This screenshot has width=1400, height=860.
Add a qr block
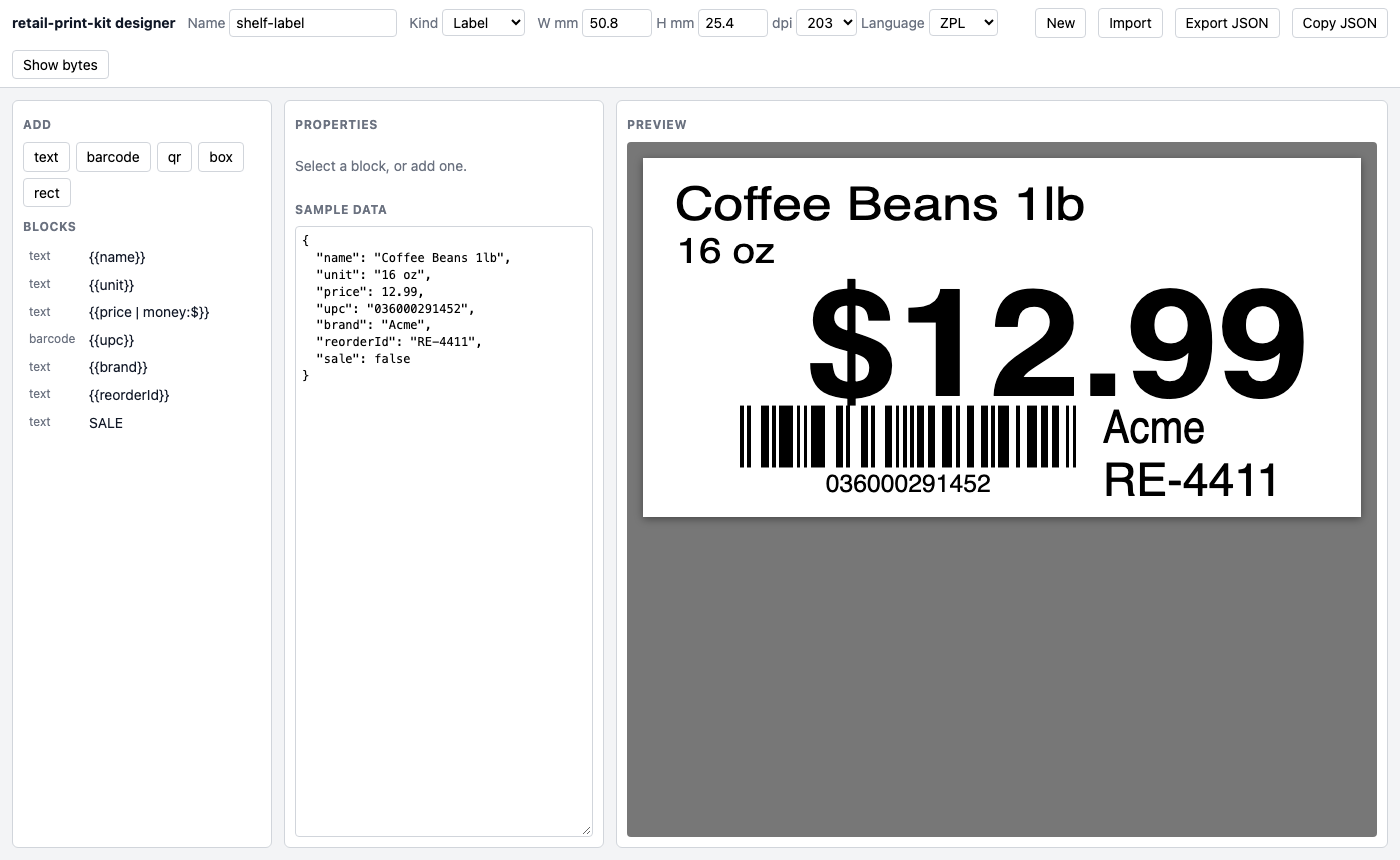(174, 157)
